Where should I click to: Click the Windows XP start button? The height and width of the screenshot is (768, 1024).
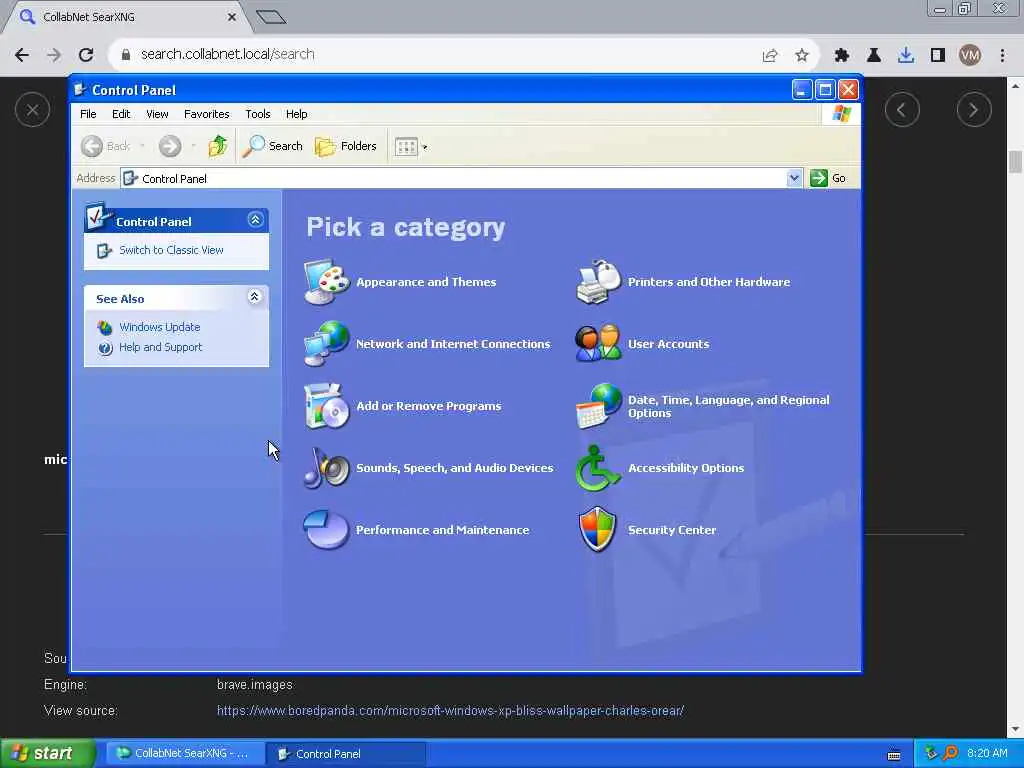[x=48, y=753]
